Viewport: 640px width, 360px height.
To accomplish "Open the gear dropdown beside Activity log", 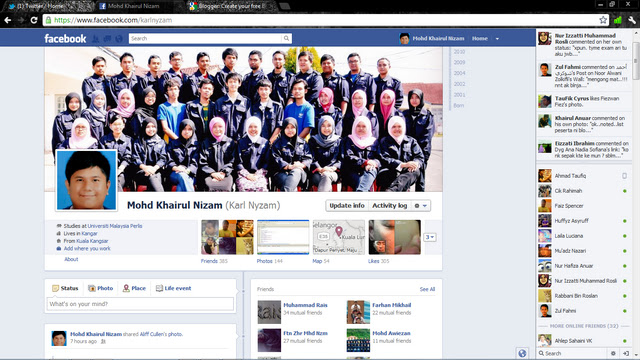I will click(x=421, y=206).
